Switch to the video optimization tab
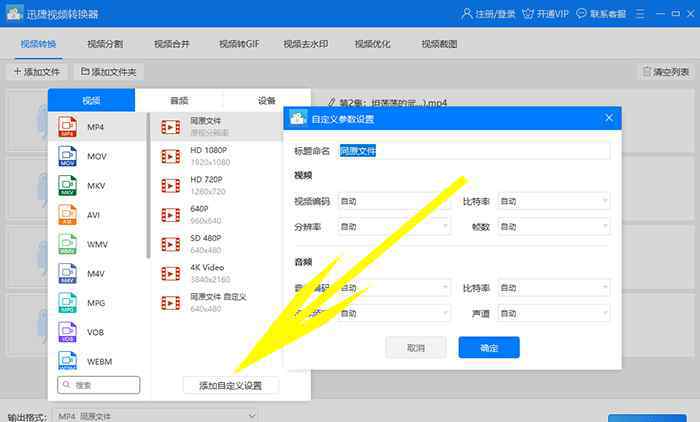Viewport: 700px width, 422px height. coord(372,44)
